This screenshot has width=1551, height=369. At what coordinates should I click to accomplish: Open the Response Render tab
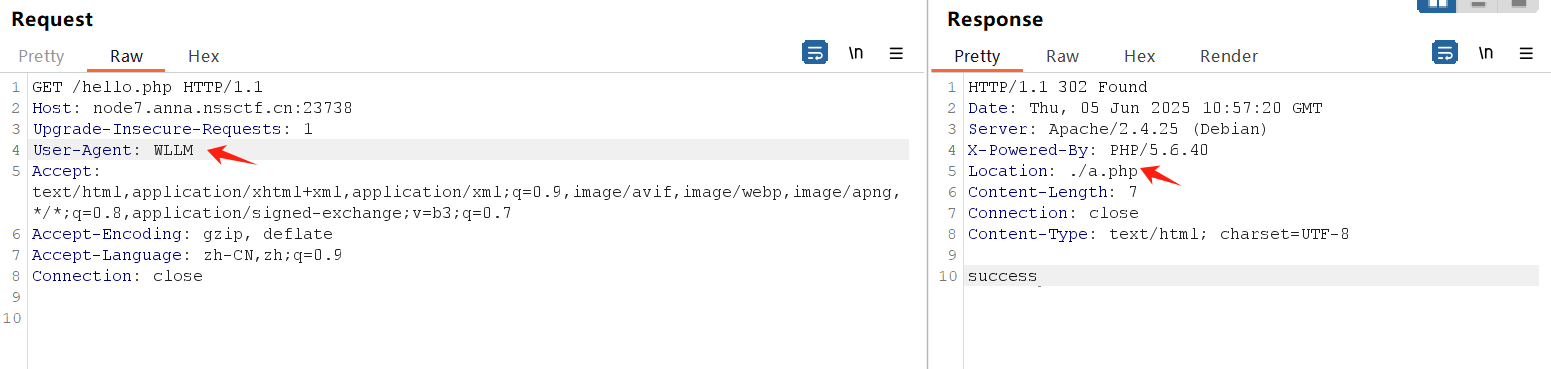(1229, 56)
